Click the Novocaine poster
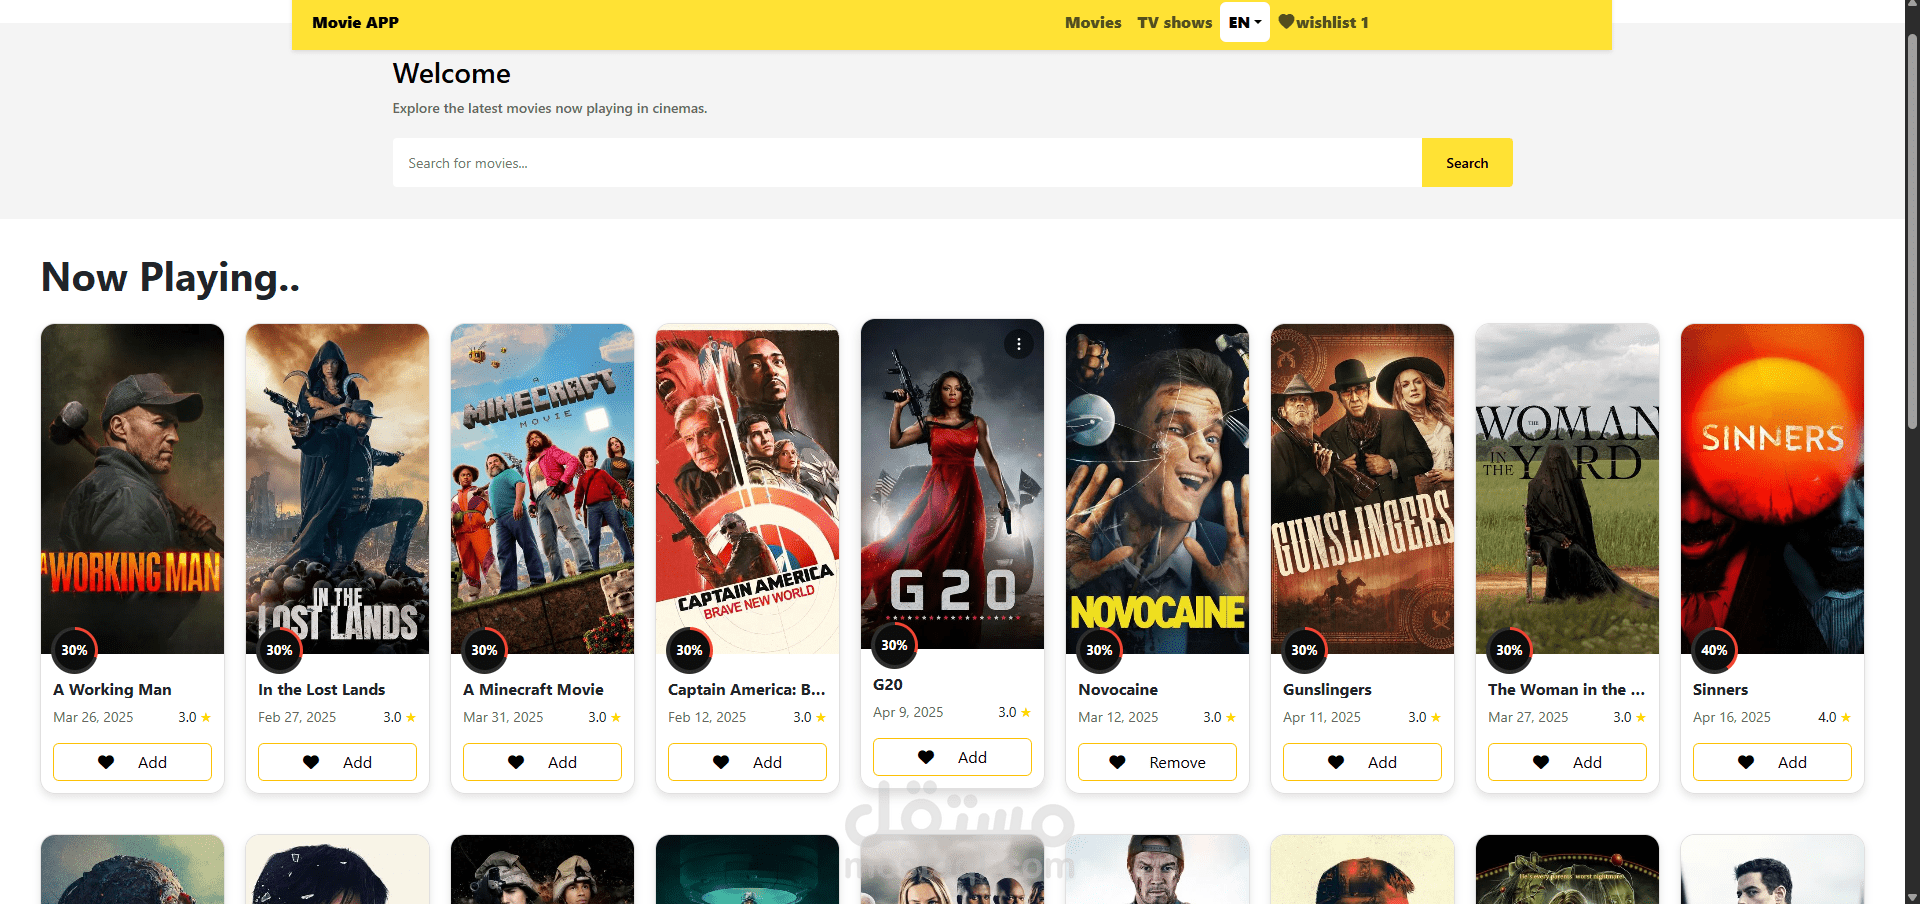 (x=1157, y=489)
